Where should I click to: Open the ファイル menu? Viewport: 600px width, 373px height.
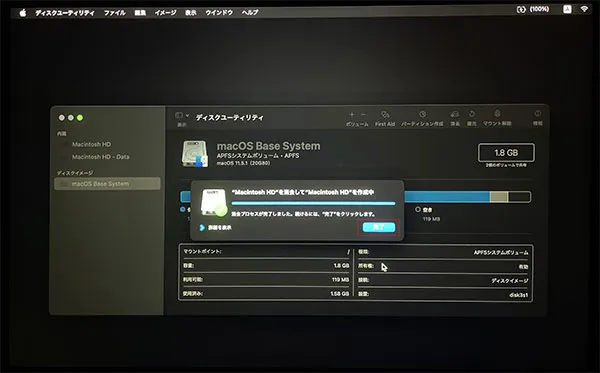coord(115,13)
